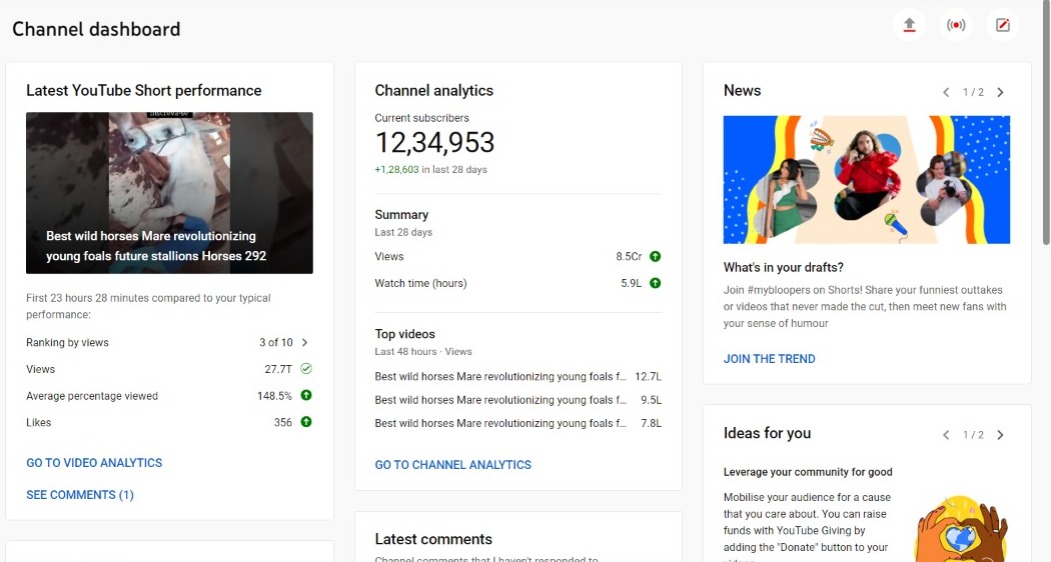Click JOIN THE TREND link
Screen dimensions: 1051x562
(x=769, y=359)
